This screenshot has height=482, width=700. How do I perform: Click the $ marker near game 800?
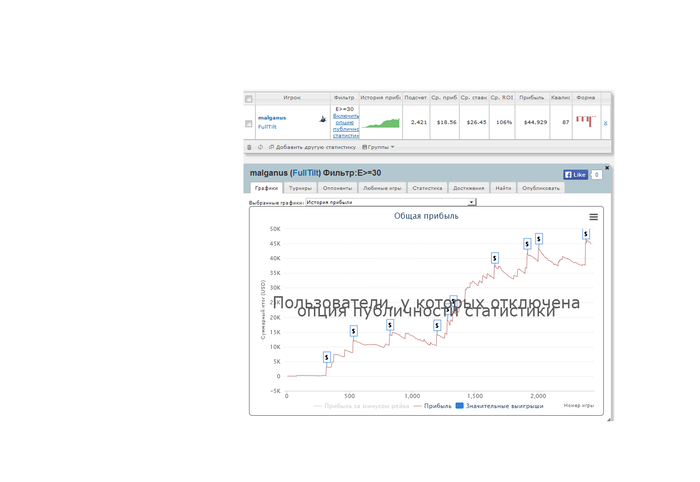pos(390,325)
